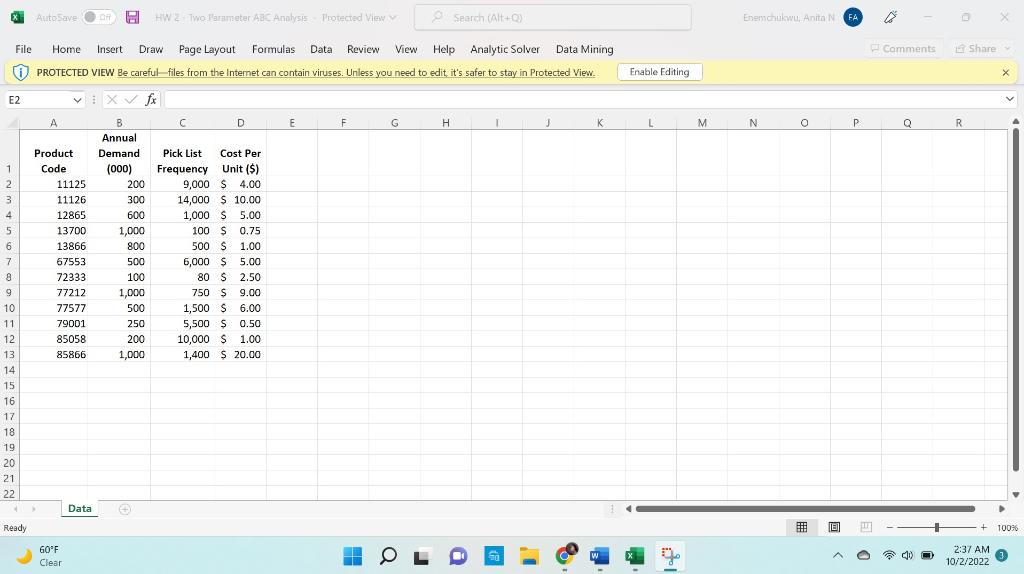Expand the formula bar chevron
The height and width of the screenshot is (574, 1024).
[x=1010, y=99]
